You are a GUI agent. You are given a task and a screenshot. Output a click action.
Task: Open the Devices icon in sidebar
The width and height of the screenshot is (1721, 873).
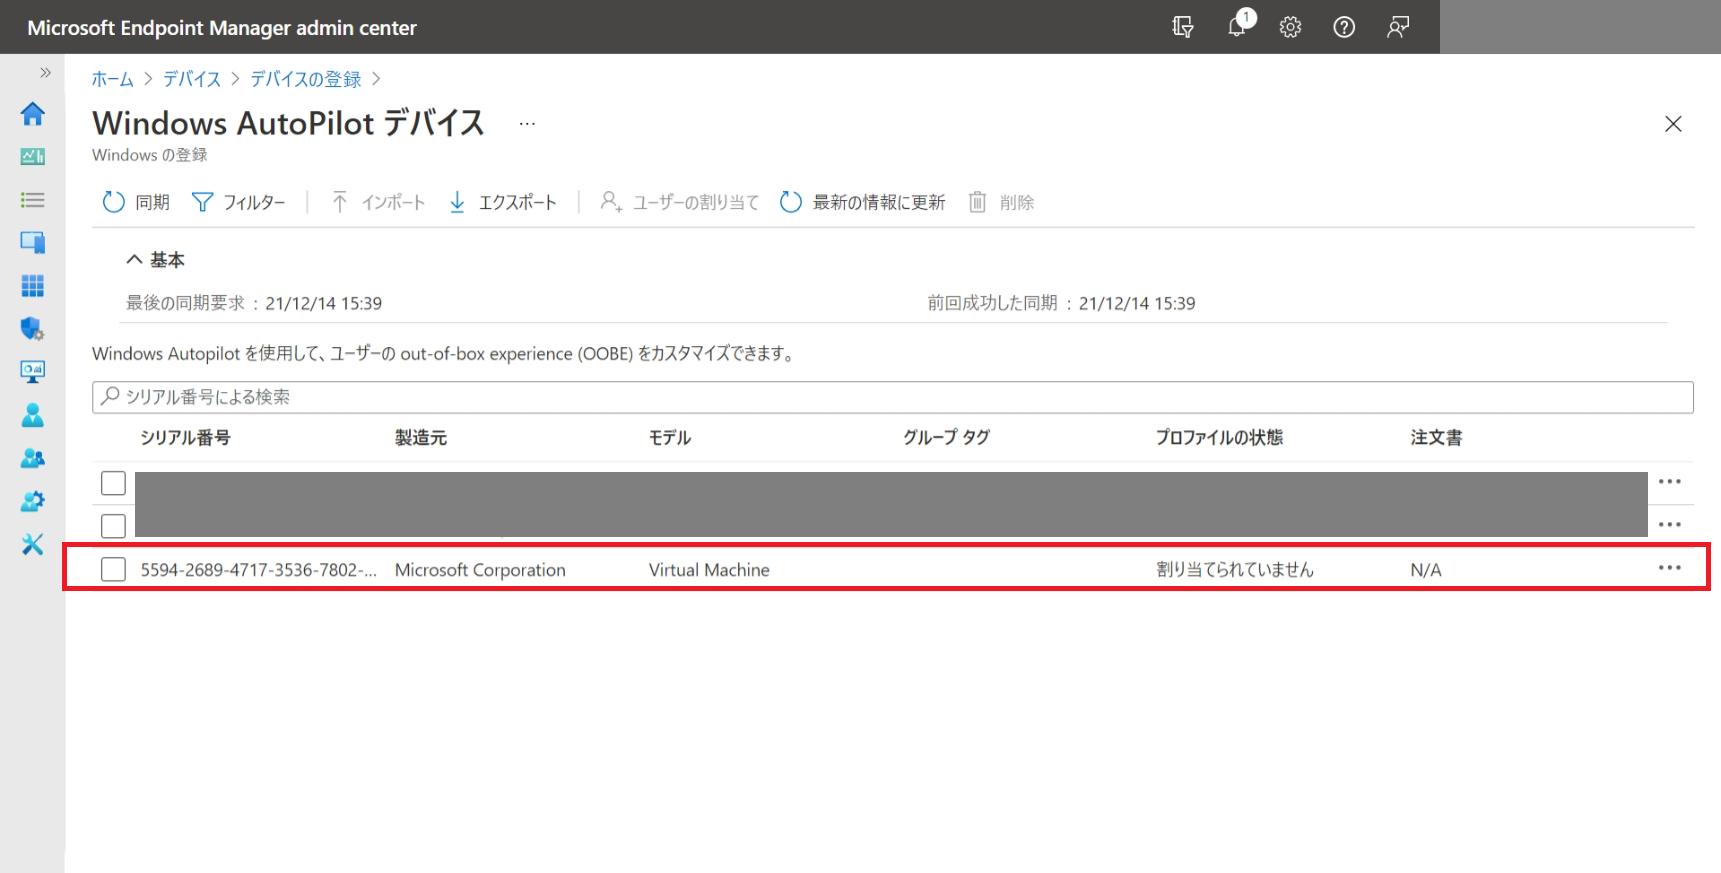pos(32,242)
